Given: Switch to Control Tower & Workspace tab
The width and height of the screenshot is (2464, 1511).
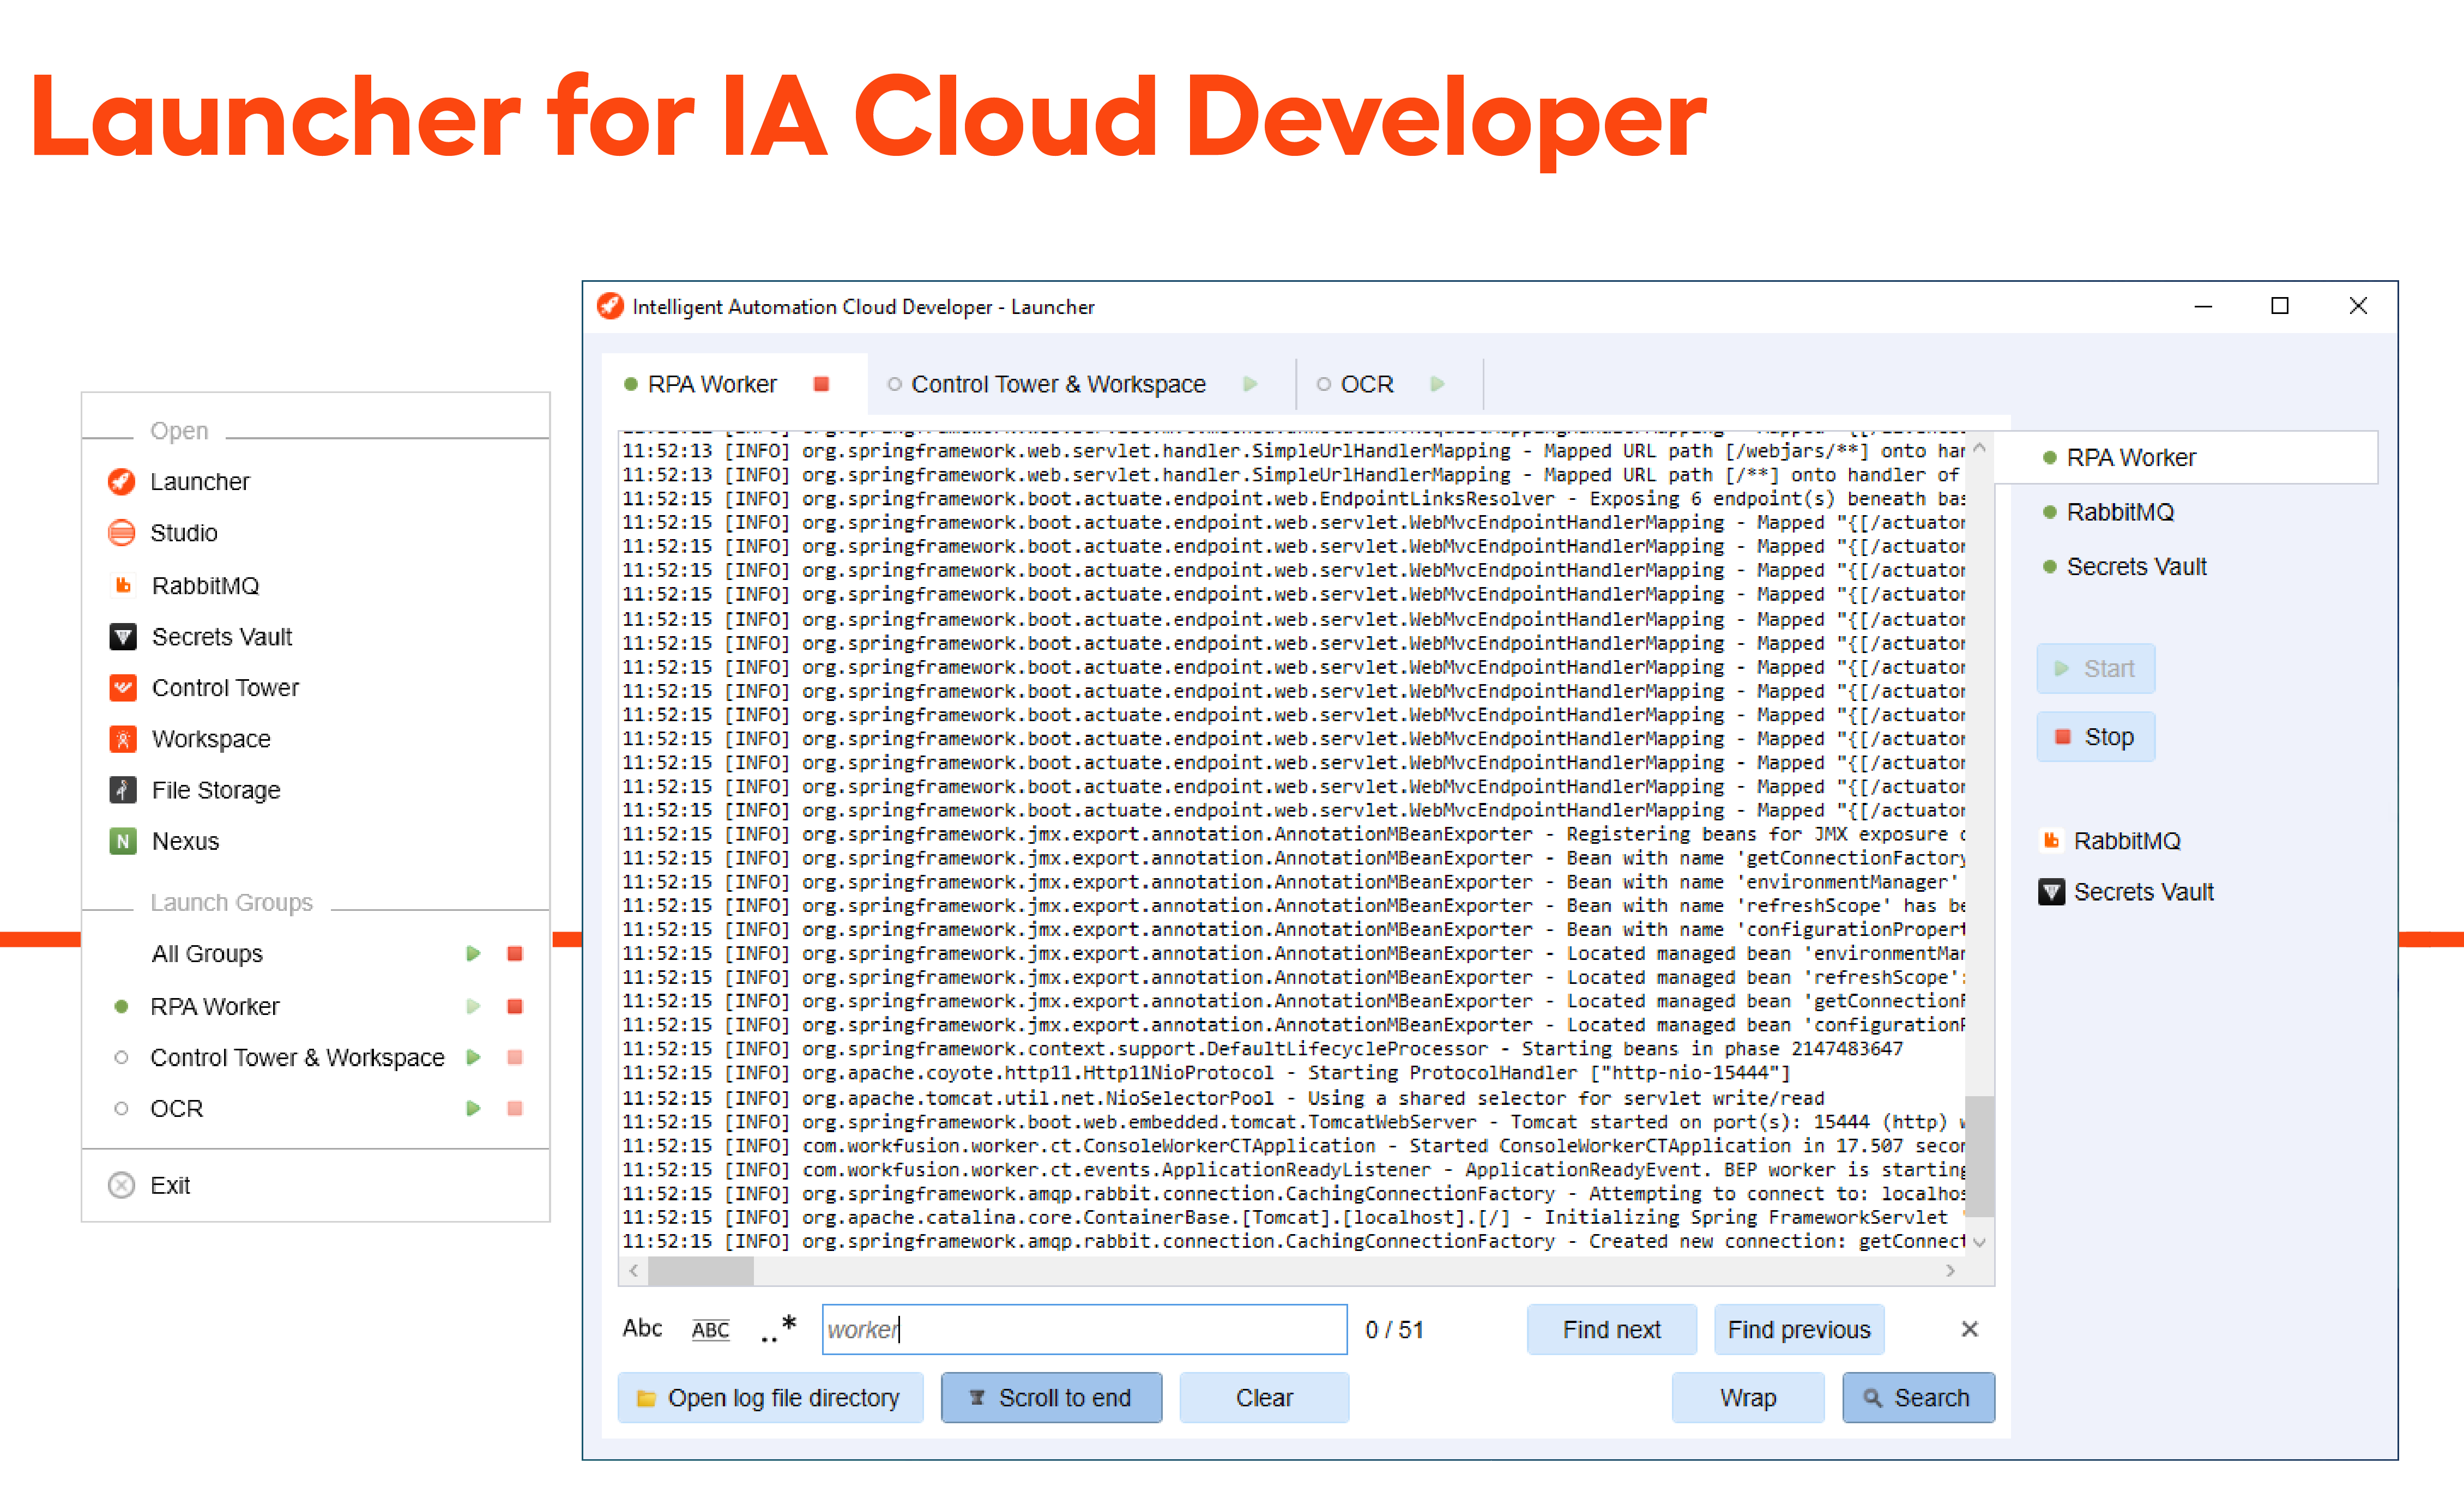Looking at the screenshot, I should pos(1058,384).
